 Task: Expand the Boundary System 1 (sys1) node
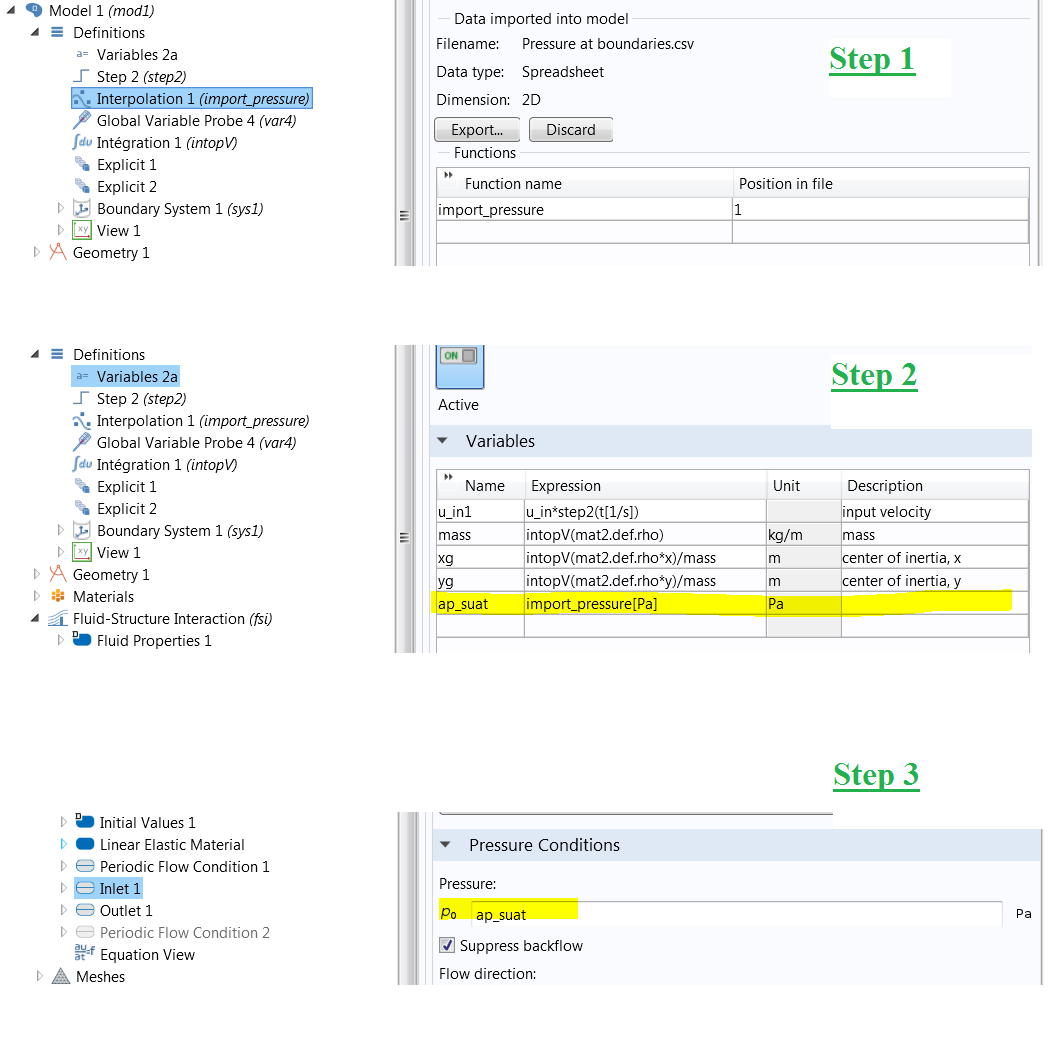(x=62, y=209)
